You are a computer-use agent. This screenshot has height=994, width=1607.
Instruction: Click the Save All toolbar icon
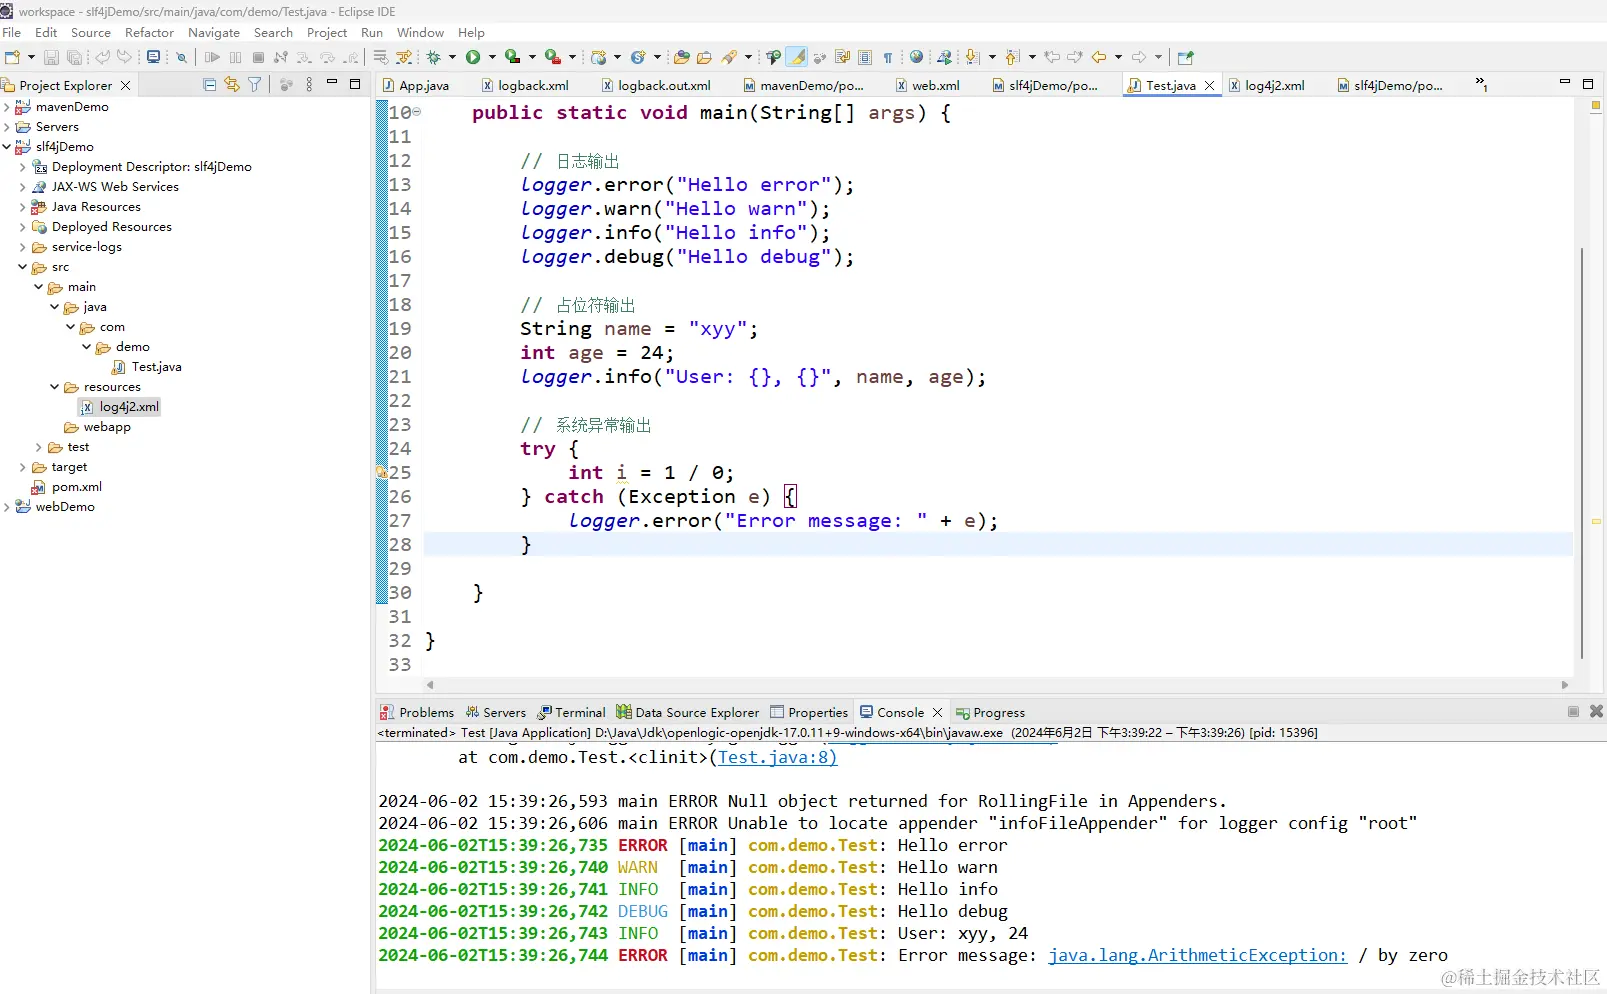(x=74, y=57)
